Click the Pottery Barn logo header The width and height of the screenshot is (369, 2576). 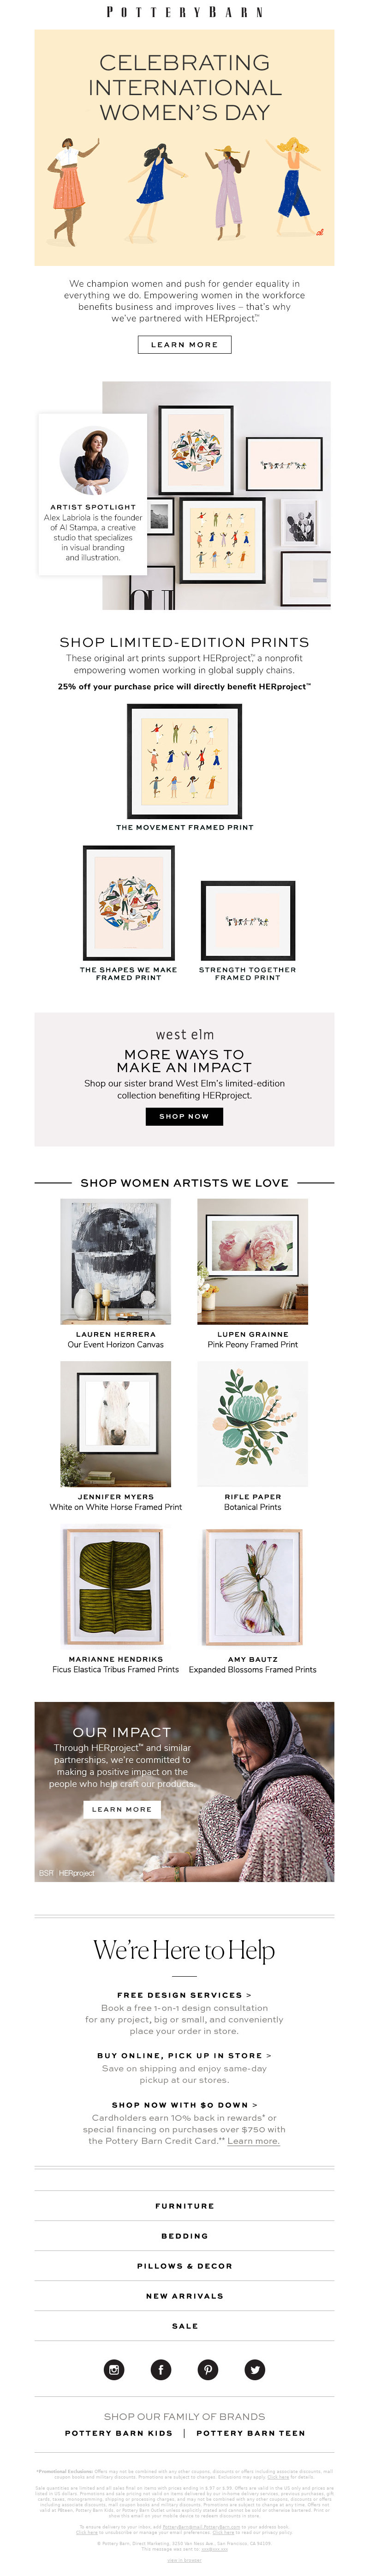(185, 12)
